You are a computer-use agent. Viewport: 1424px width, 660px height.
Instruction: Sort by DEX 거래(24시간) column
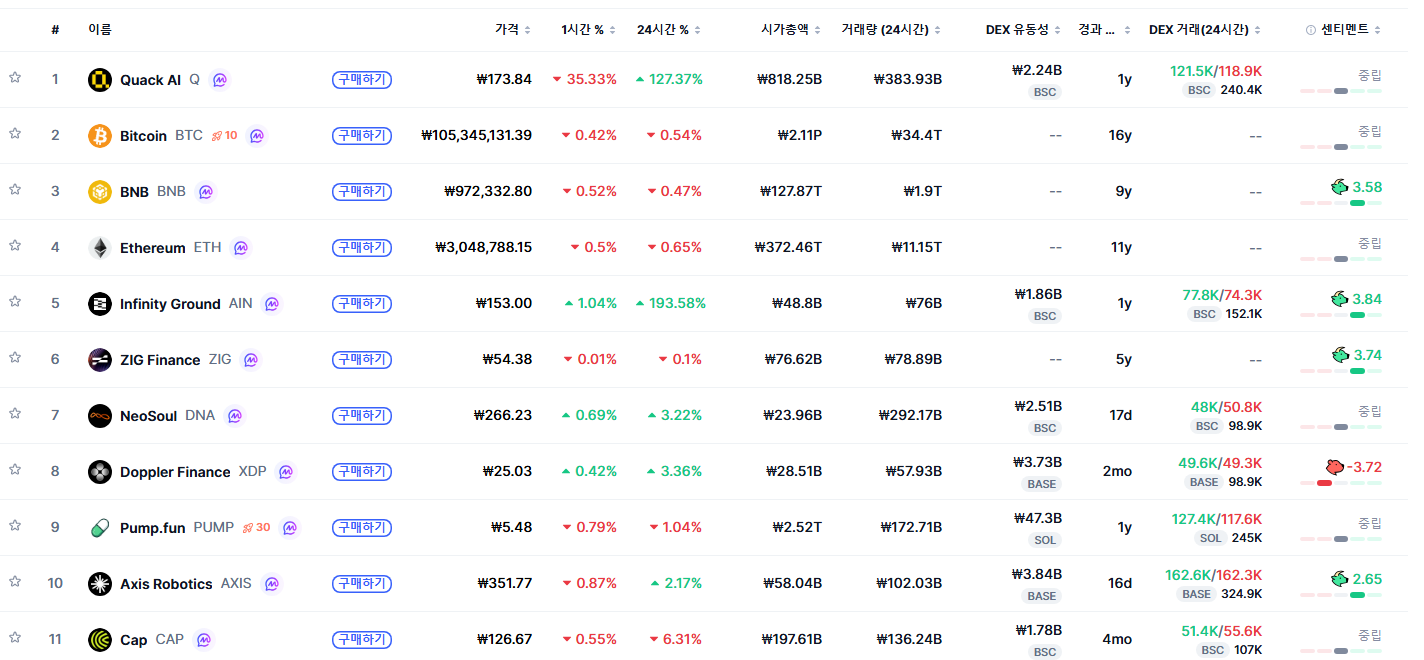(x=1205, y=30)
